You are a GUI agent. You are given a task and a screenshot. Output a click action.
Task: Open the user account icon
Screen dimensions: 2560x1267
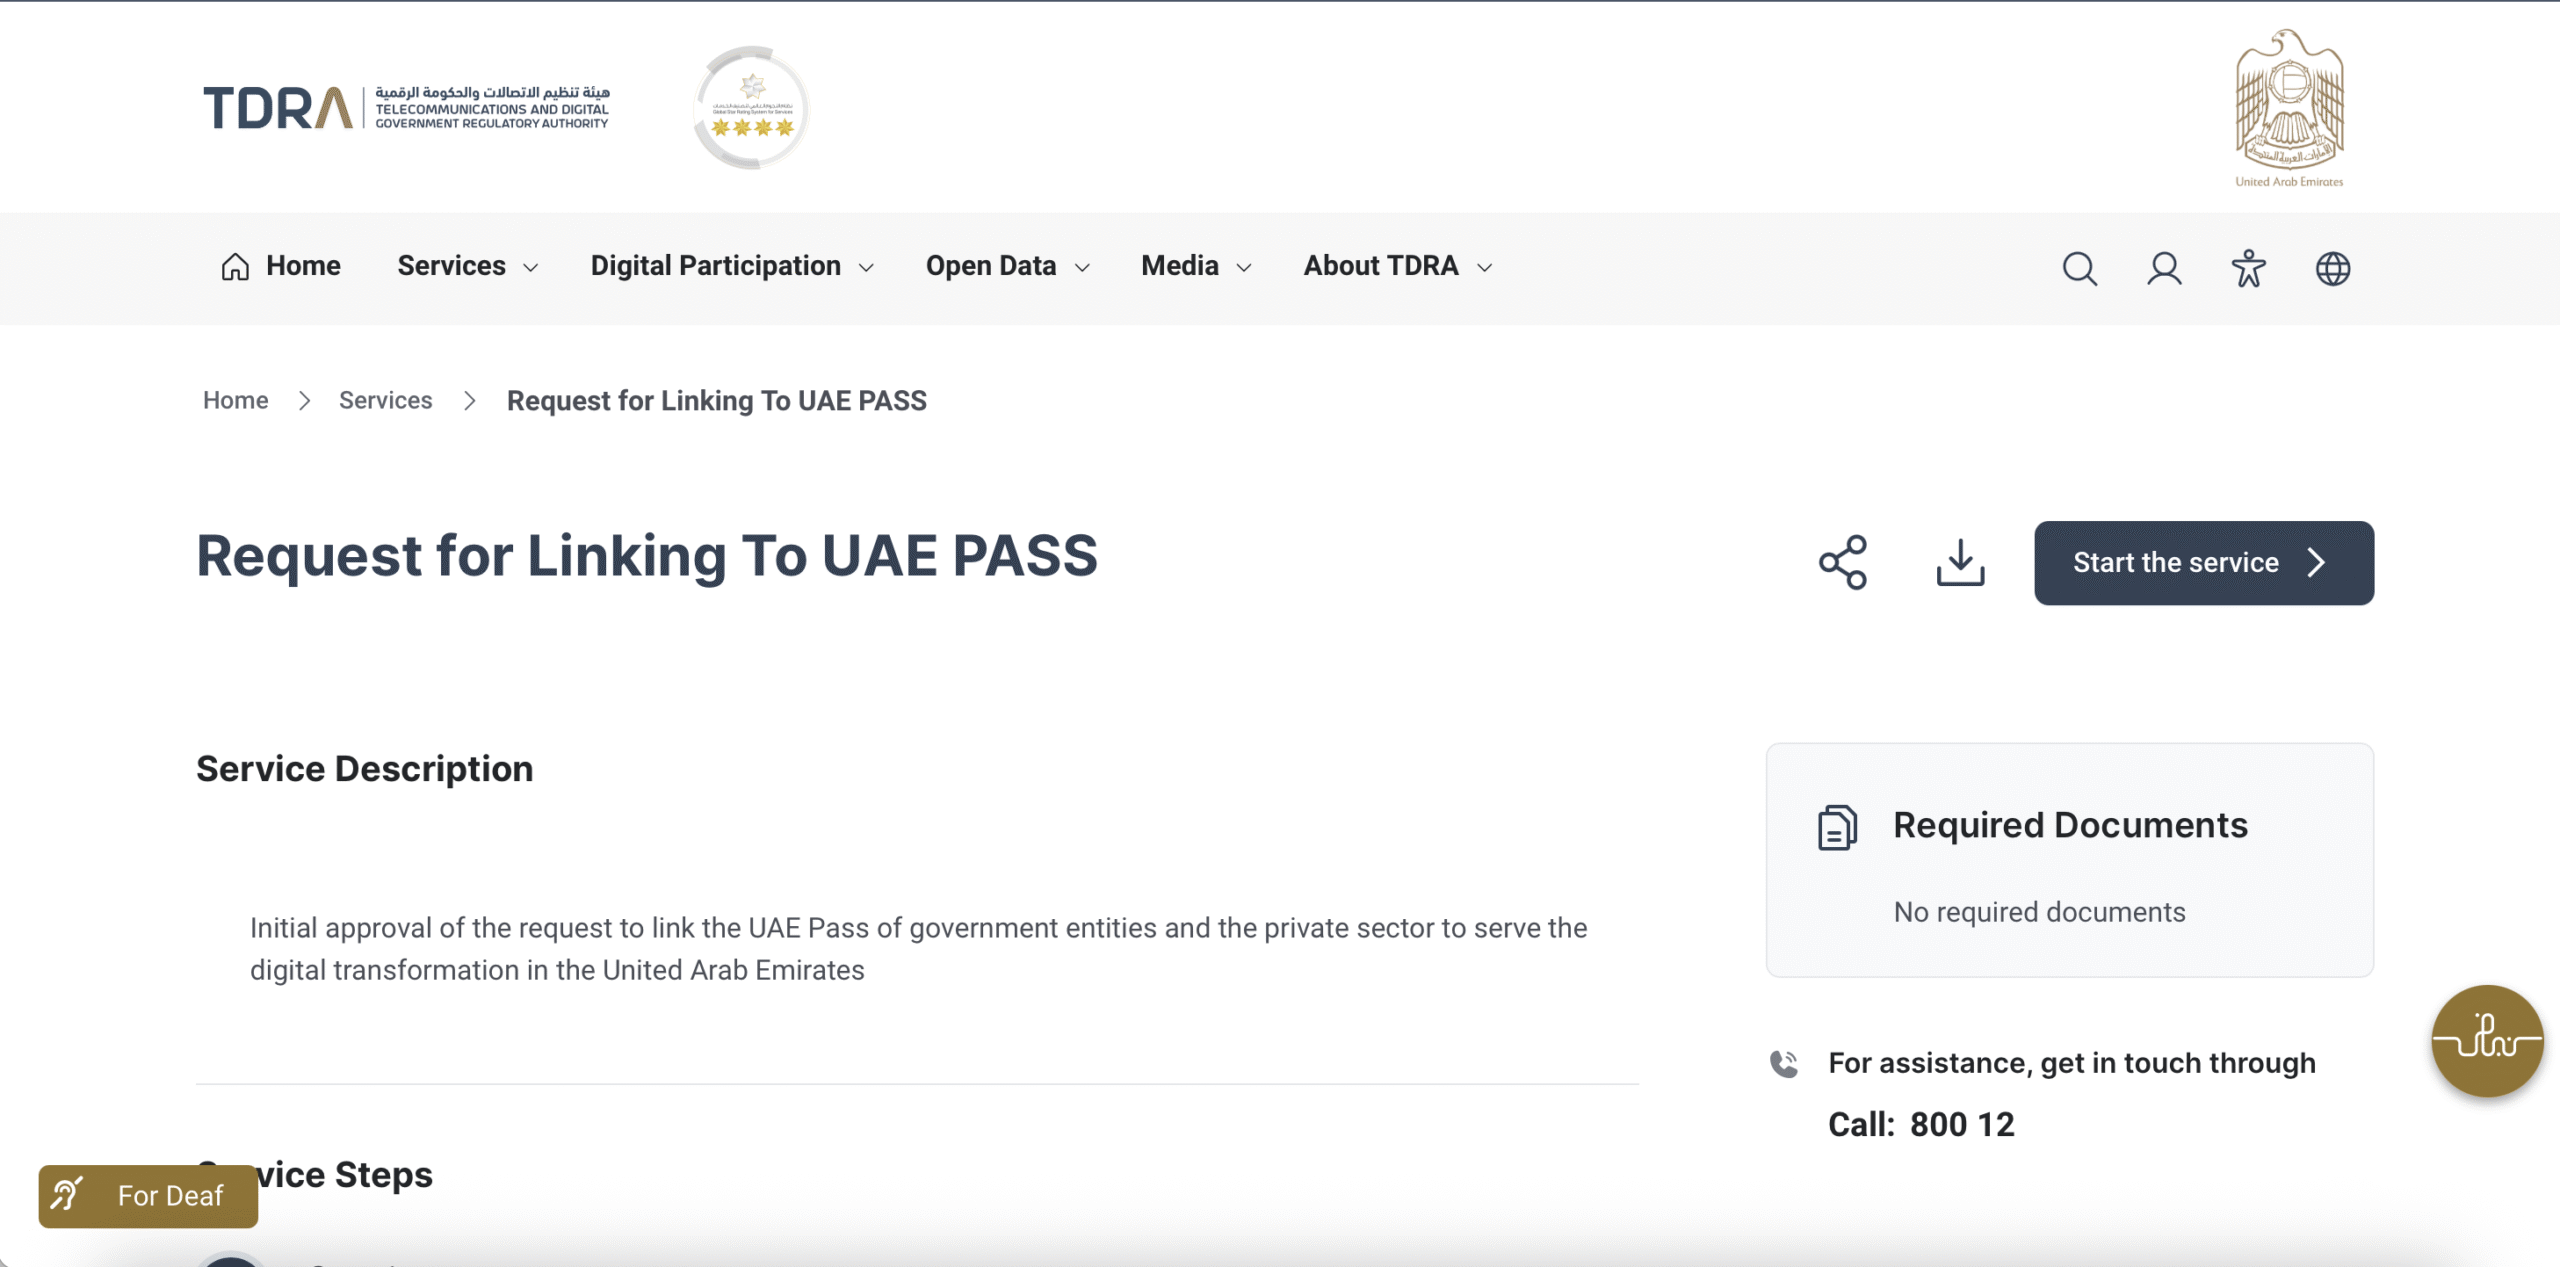pos(2164,268)
